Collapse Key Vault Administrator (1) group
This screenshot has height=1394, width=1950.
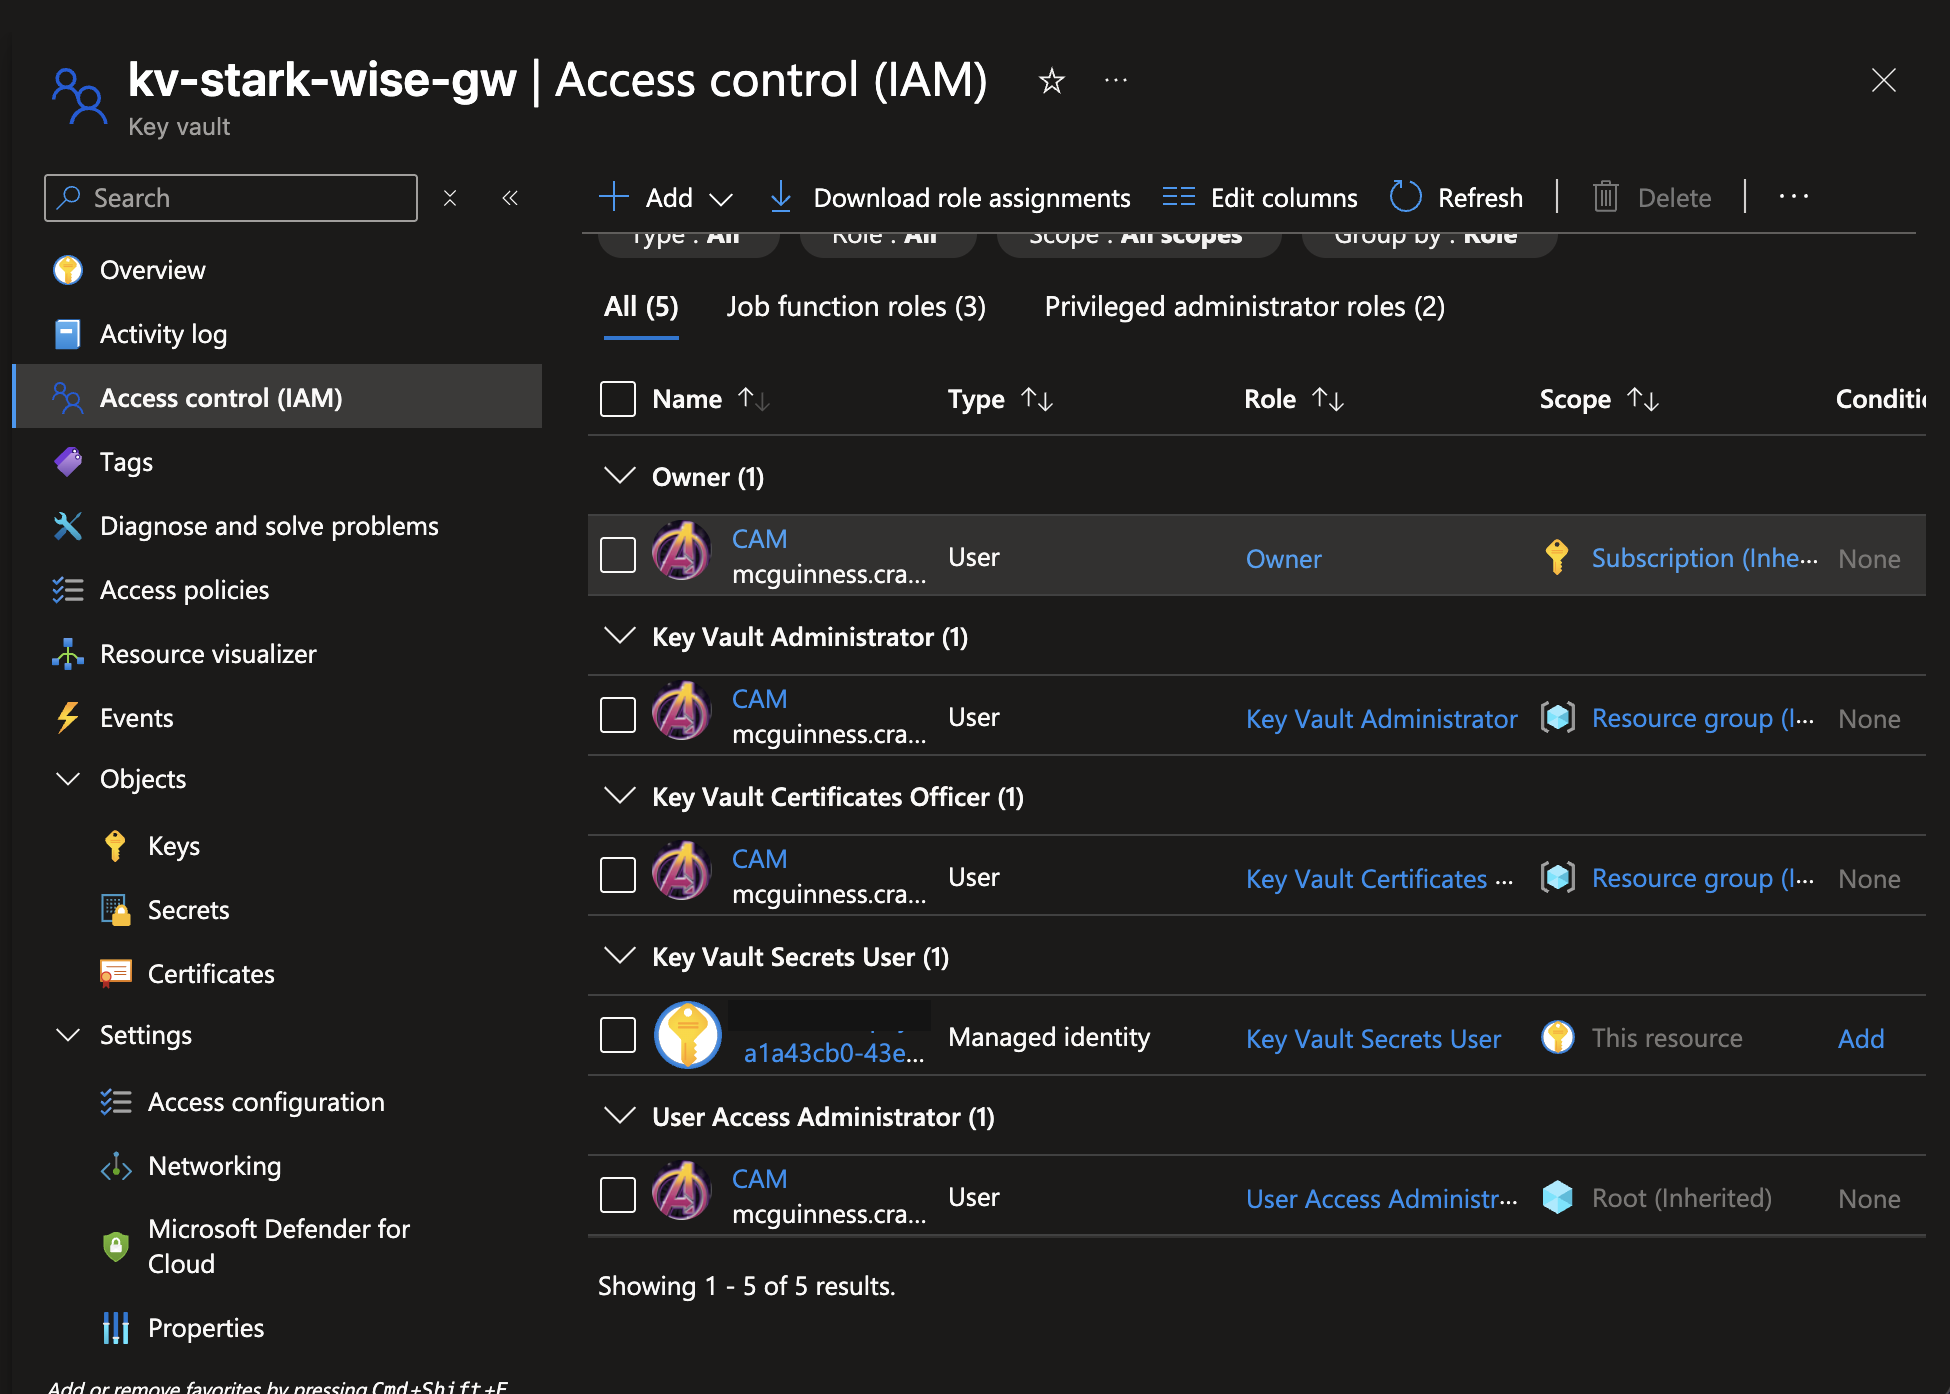click(621, 636)
